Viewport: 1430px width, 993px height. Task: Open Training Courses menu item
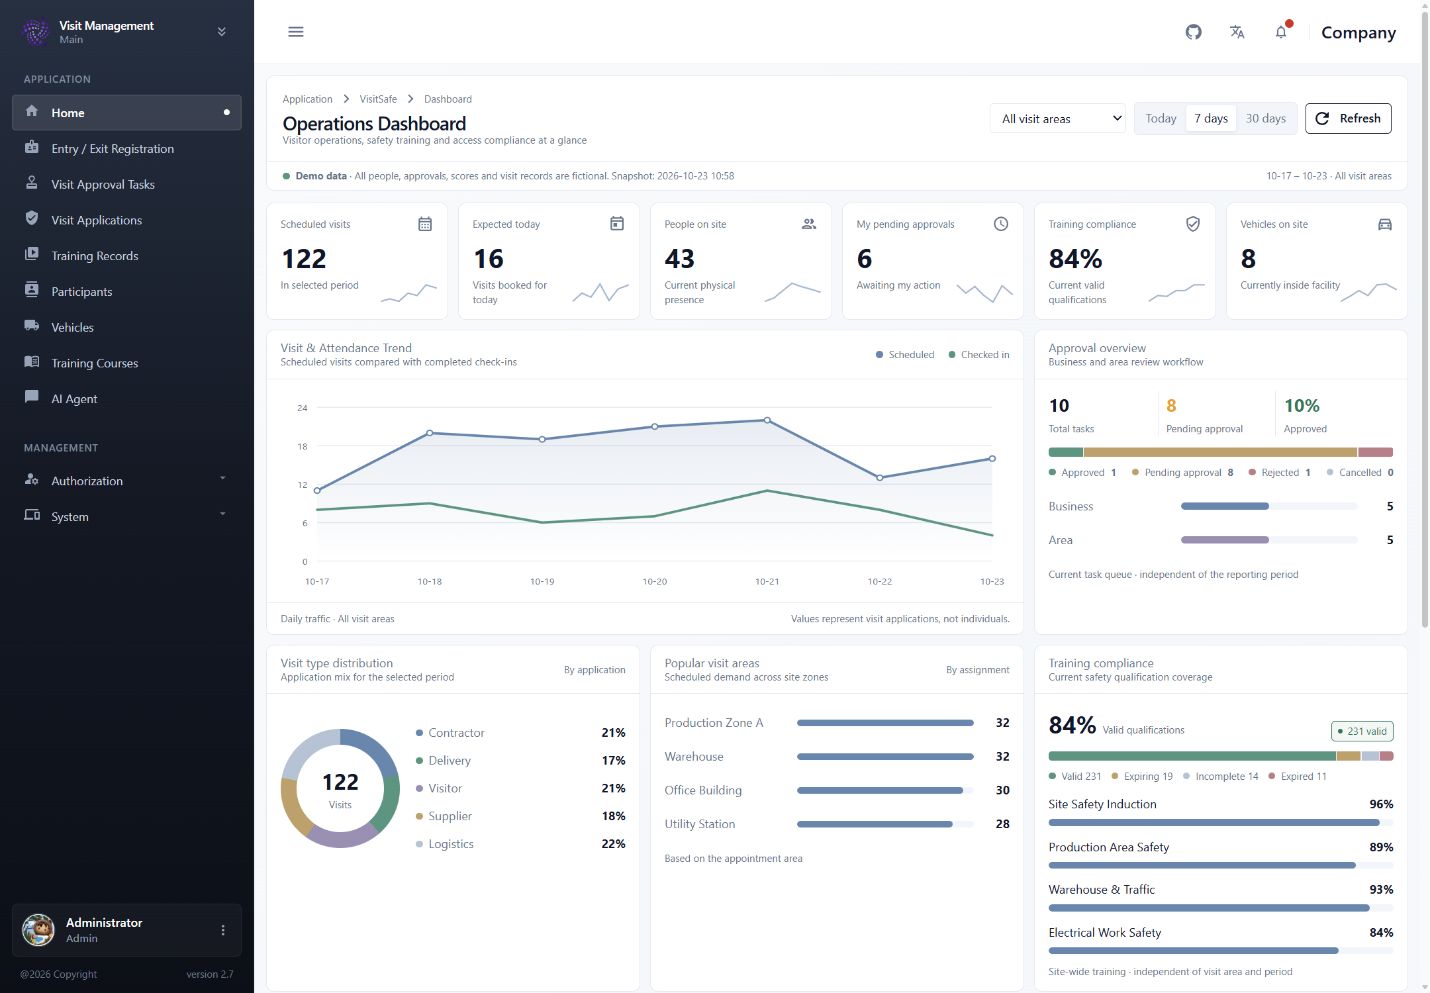pos(127,363)
